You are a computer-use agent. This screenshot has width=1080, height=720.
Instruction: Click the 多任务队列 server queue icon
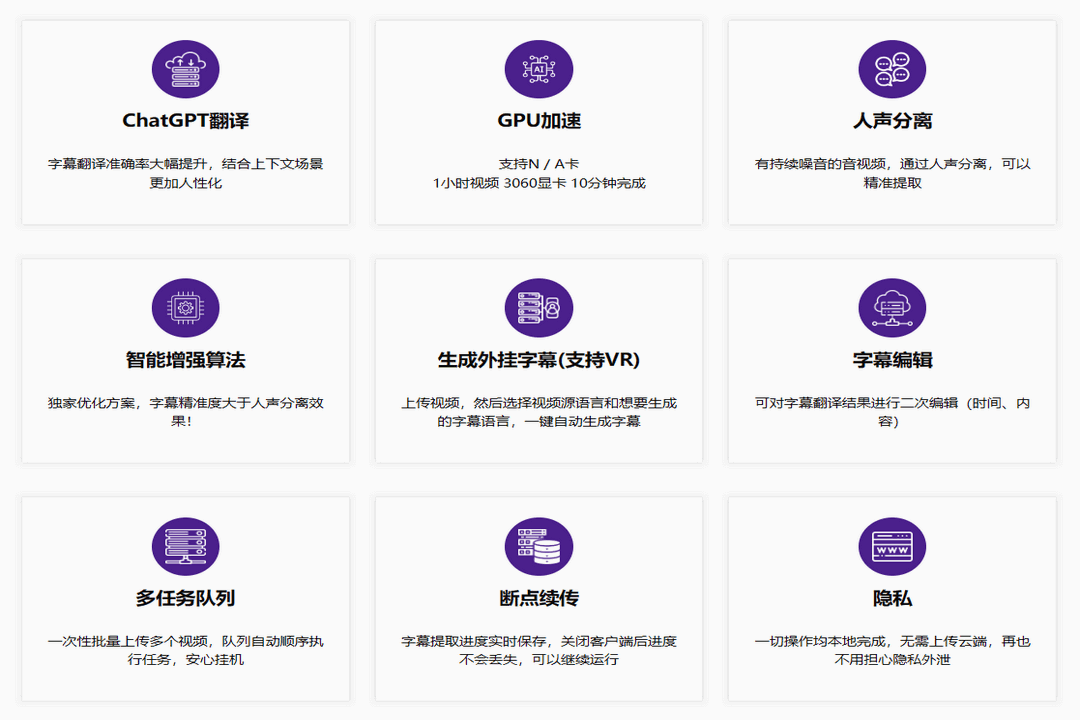(x=185, y=547)
